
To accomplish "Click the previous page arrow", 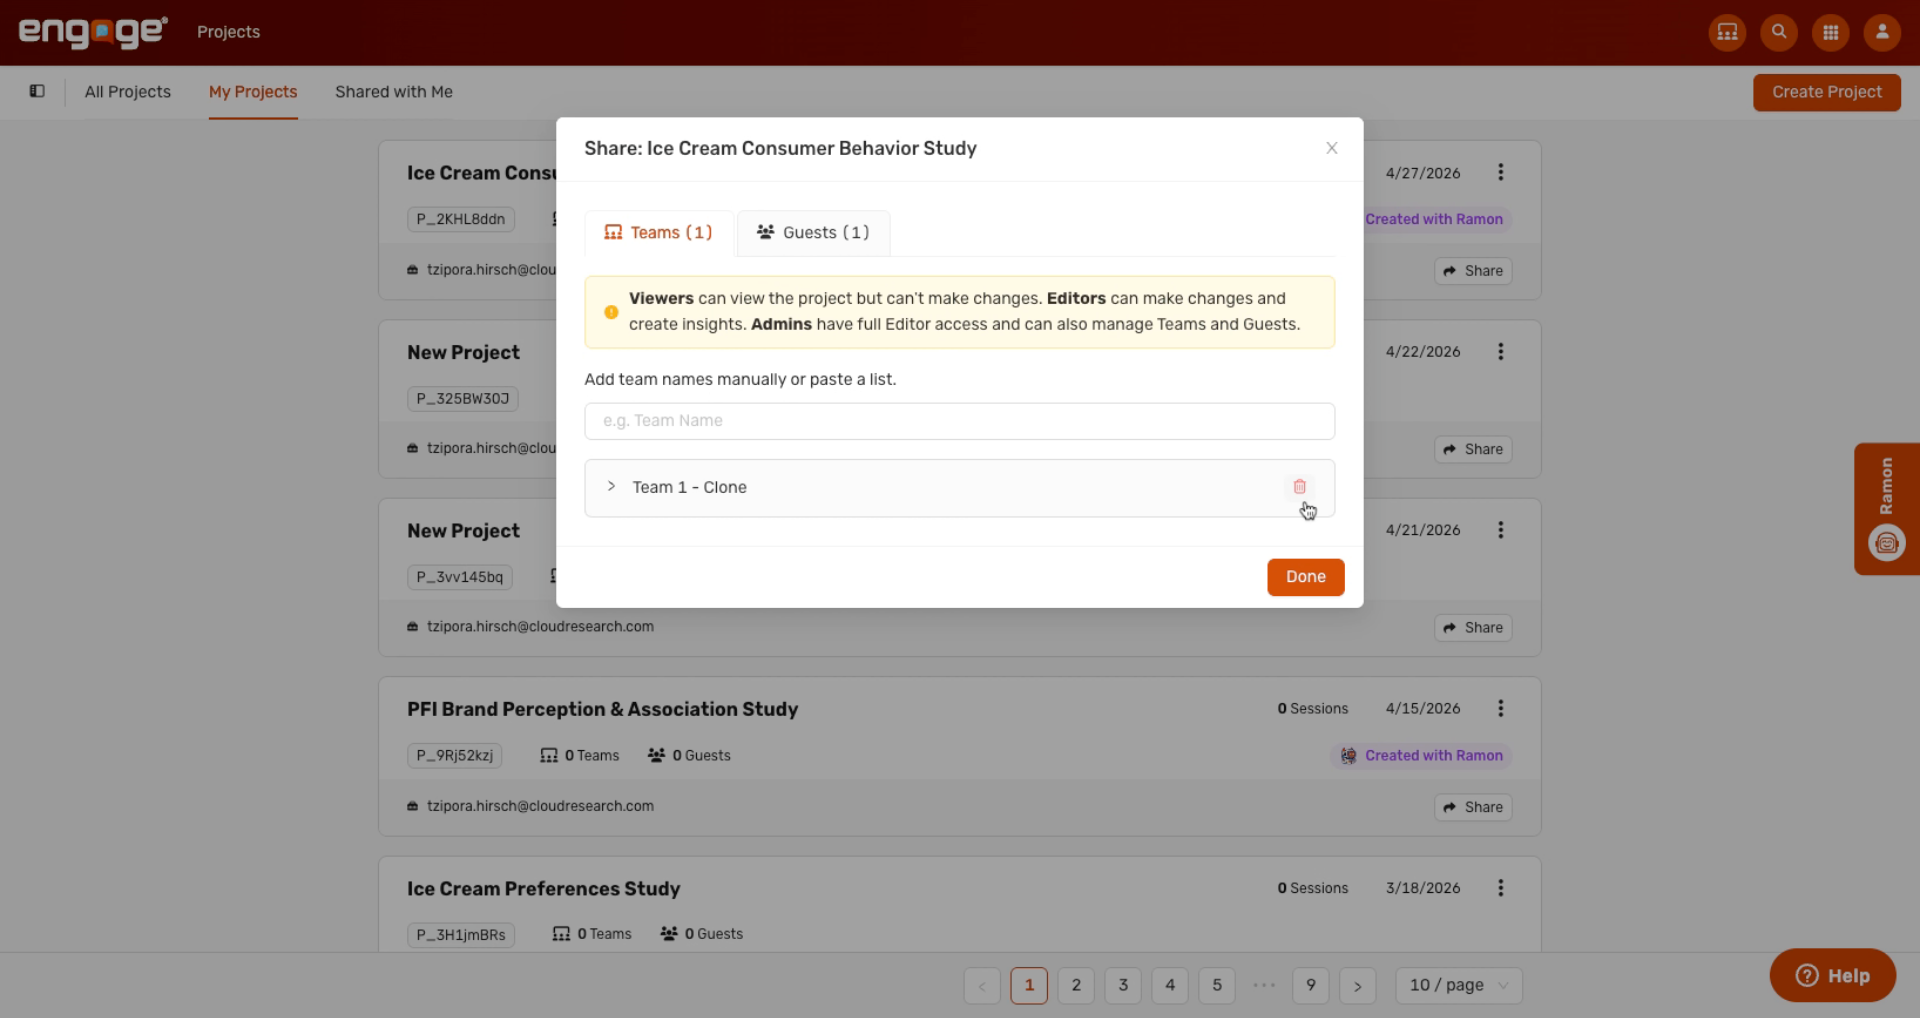I will pyautogui.click(x=982, y=985).
